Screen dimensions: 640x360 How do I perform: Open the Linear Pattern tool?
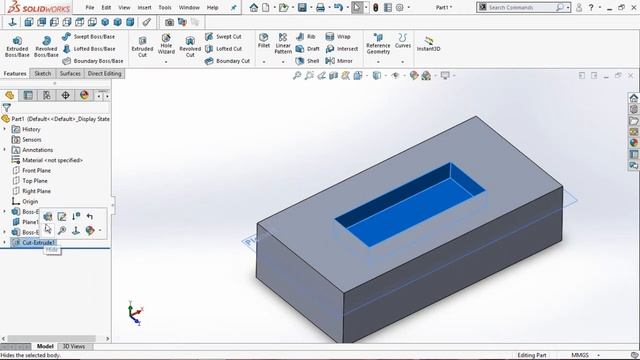[283, 44]
